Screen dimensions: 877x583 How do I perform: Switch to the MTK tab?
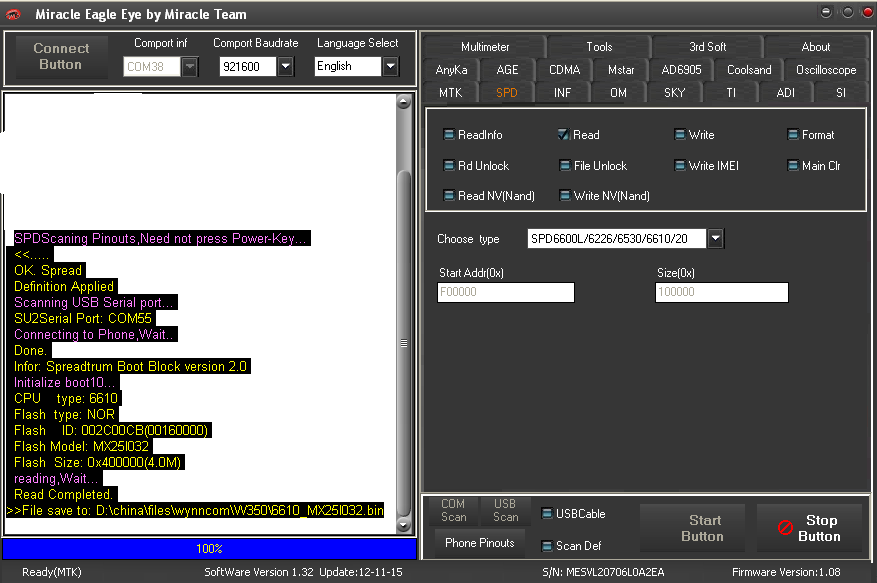451,93
